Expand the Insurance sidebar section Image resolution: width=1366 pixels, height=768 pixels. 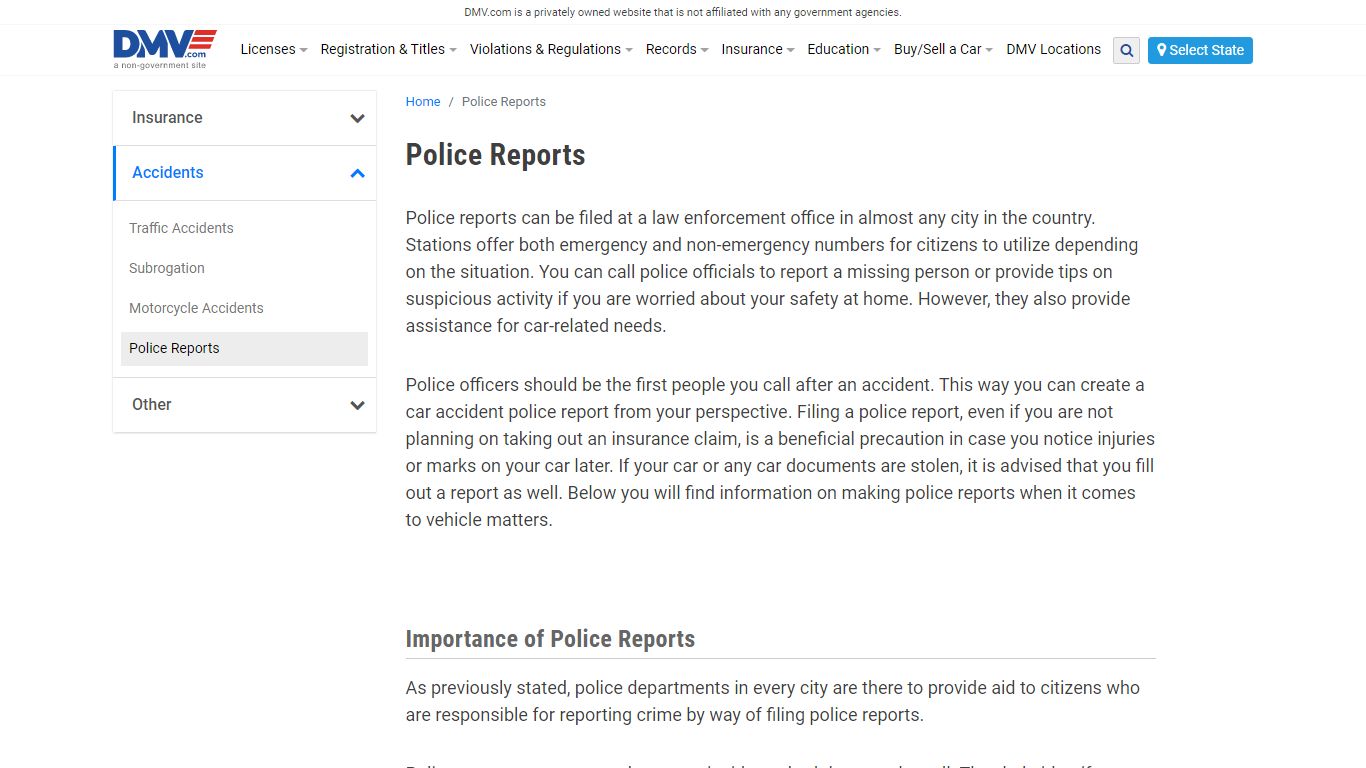(x=245, y=118)
